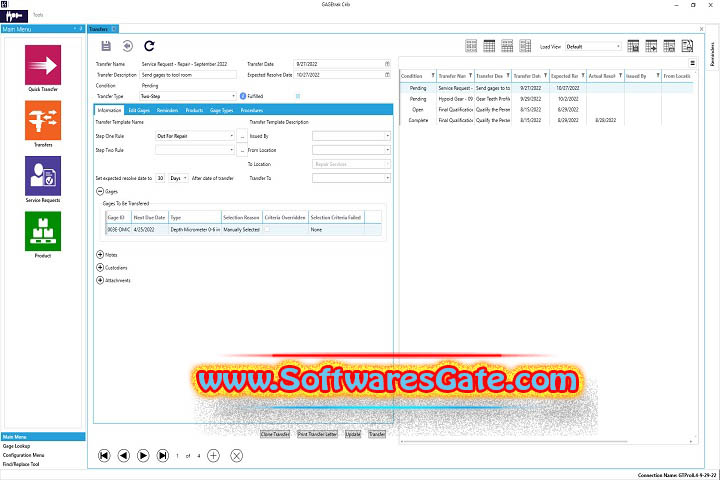Click the second grid layout icon
720x480 pixels.
[489, 46]
